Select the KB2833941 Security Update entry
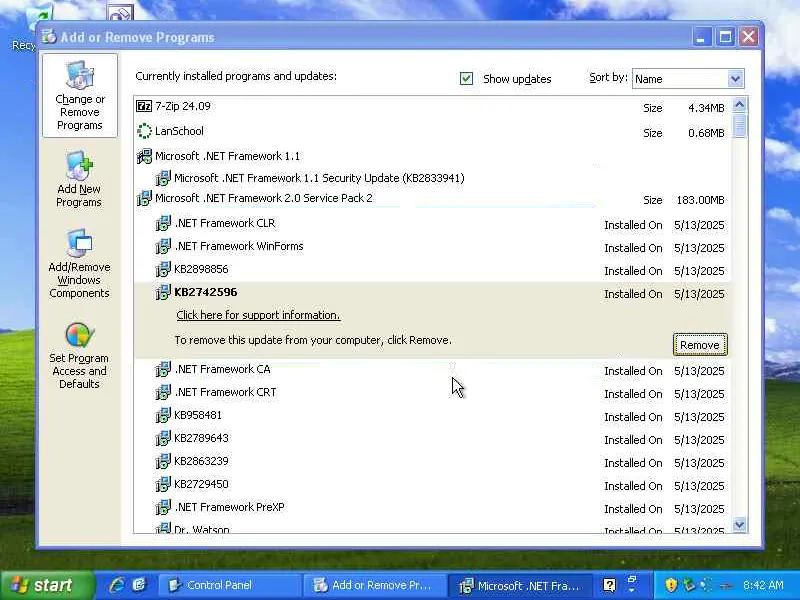The image size is (800, 600). 432,178
